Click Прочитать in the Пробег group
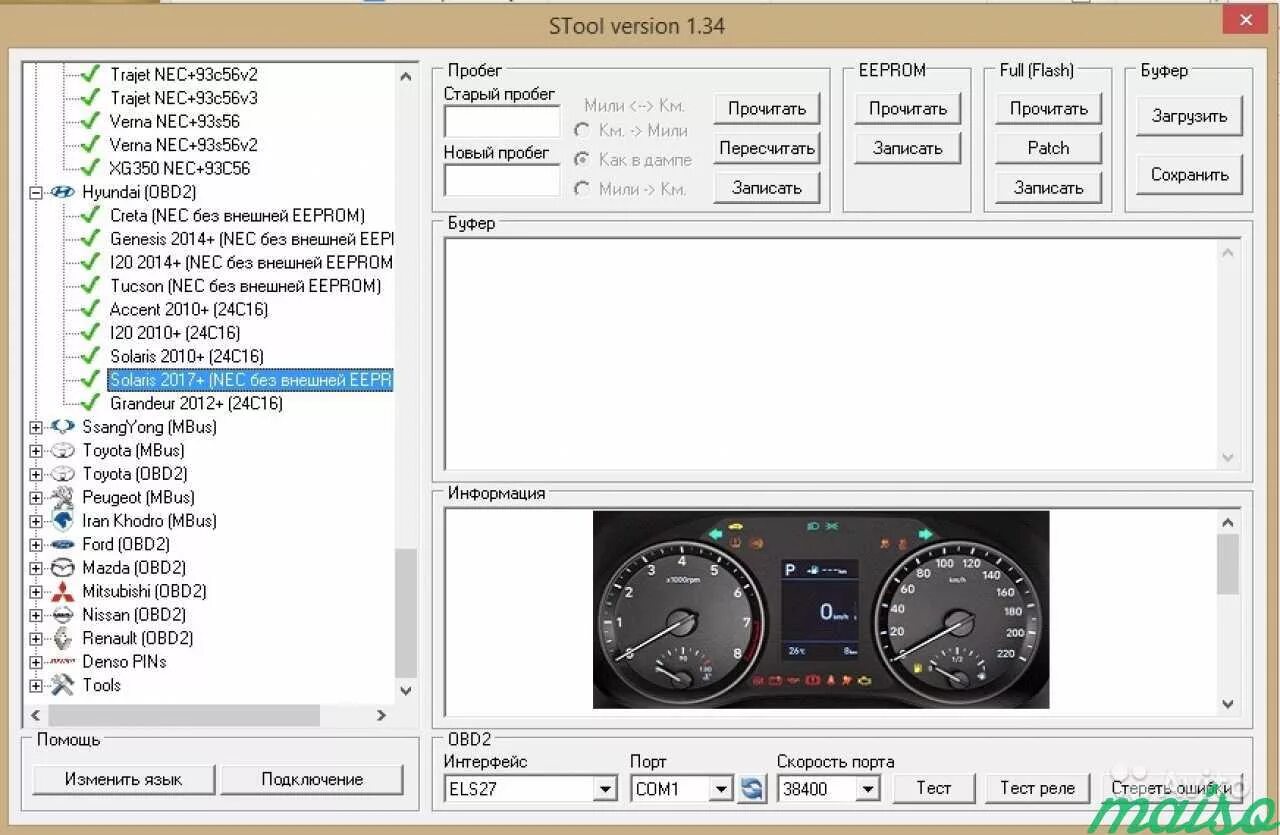 tap(767, 108)
